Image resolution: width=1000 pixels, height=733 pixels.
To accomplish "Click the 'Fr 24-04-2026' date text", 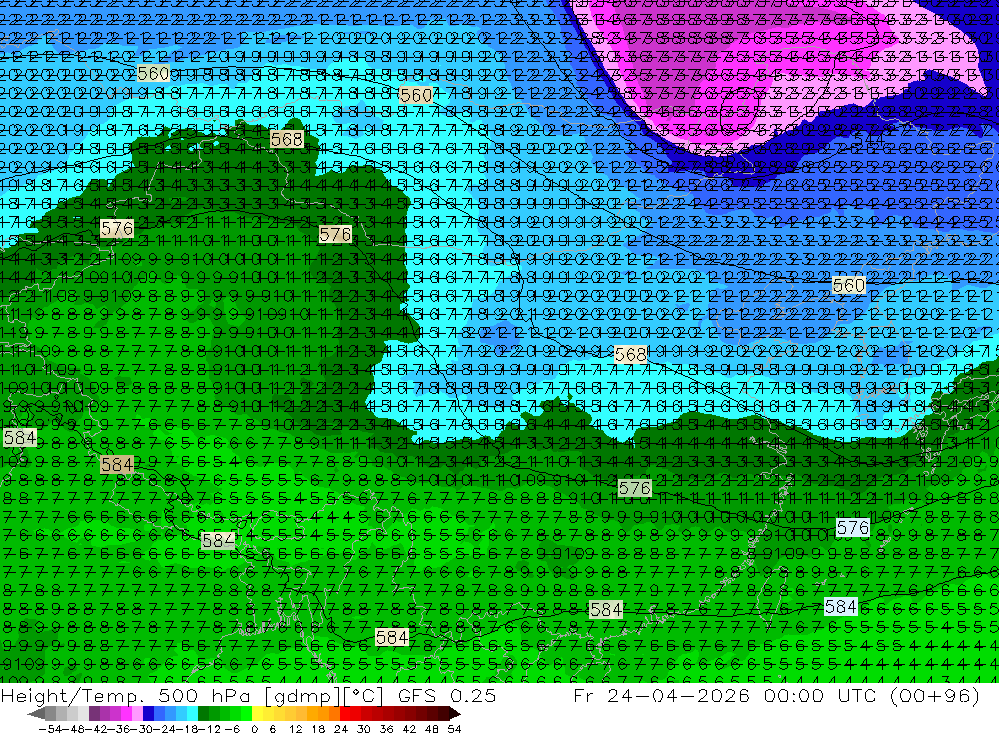I will click(x=661, y=695).
